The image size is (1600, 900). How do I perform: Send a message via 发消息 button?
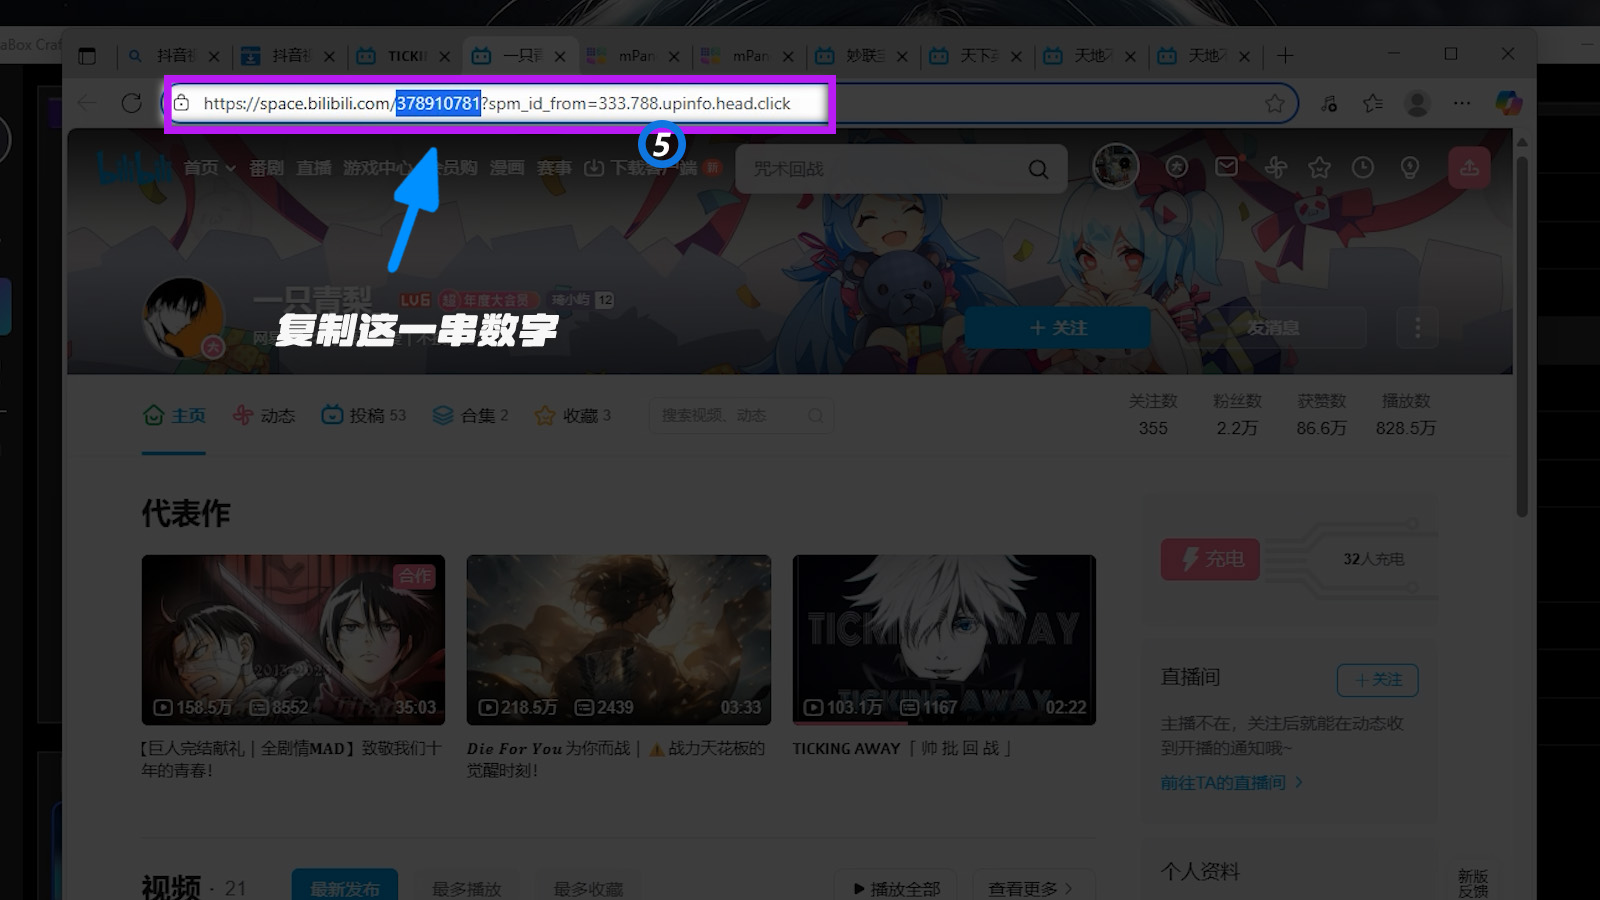[x=1272, y=327]
